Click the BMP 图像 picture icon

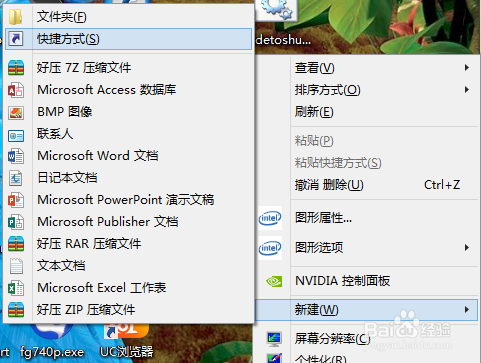coord(16,112)
